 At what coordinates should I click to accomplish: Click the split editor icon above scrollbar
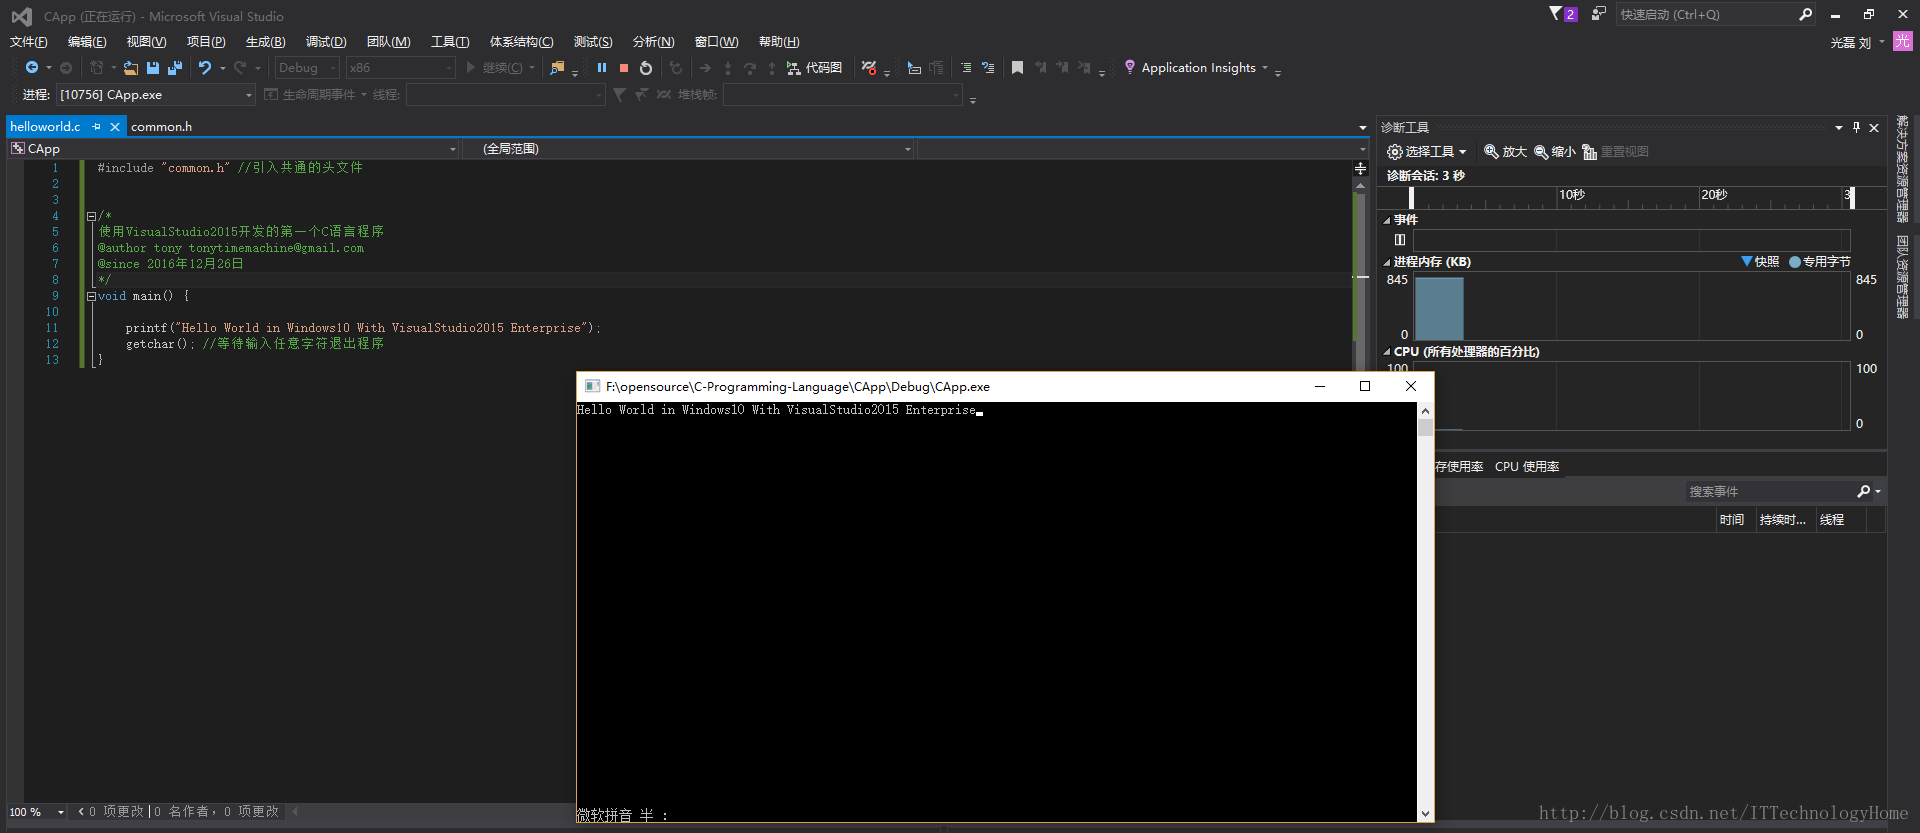tap(1360, 168)
